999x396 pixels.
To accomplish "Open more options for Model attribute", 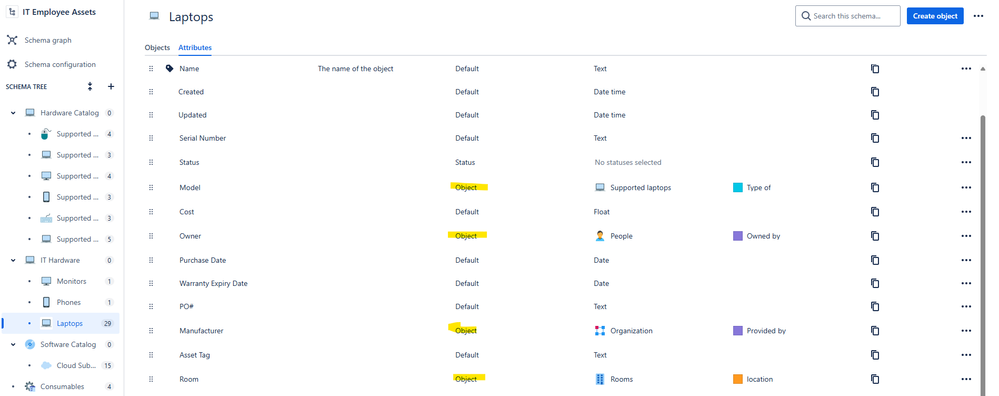I will (966, 188).
